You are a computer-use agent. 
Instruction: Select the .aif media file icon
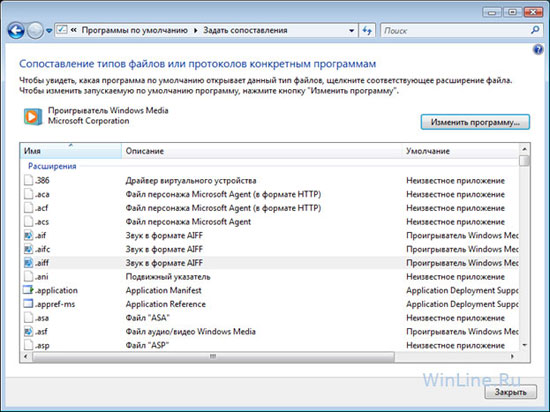(x=28, y=235)
